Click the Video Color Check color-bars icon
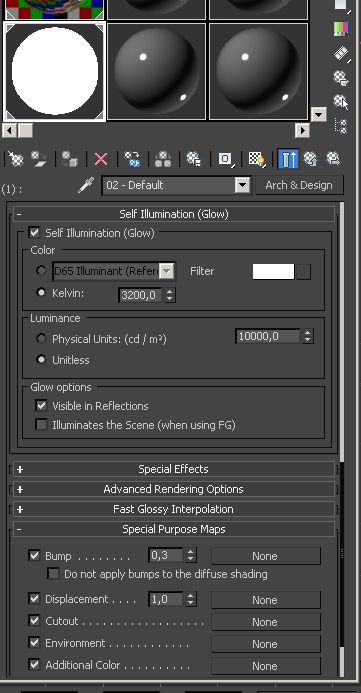Screen dimensions: 361x693 pyautogui.click(x=341, y=29)
